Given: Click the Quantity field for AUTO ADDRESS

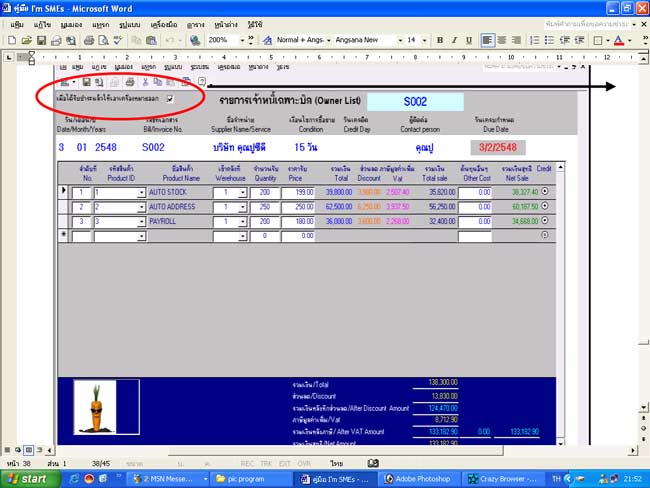Looking at the screenshot, I should [263, 207].
